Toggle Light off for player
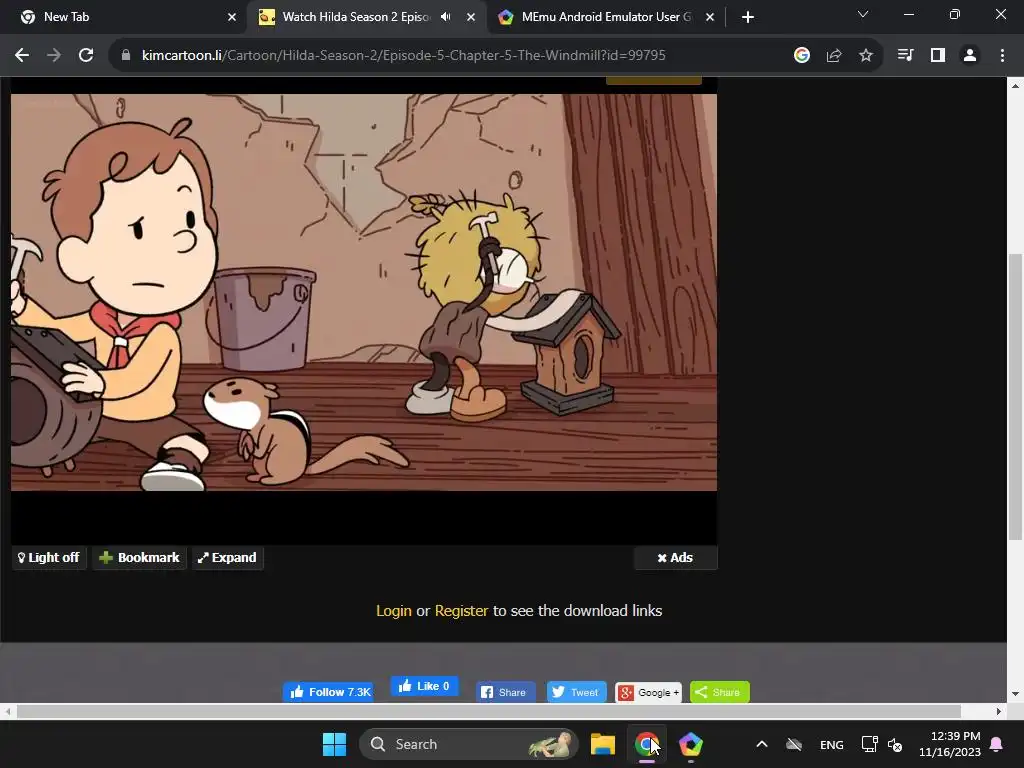Image resolution: width=1024 pixels, height=768 pixels. tap(49, 558)
